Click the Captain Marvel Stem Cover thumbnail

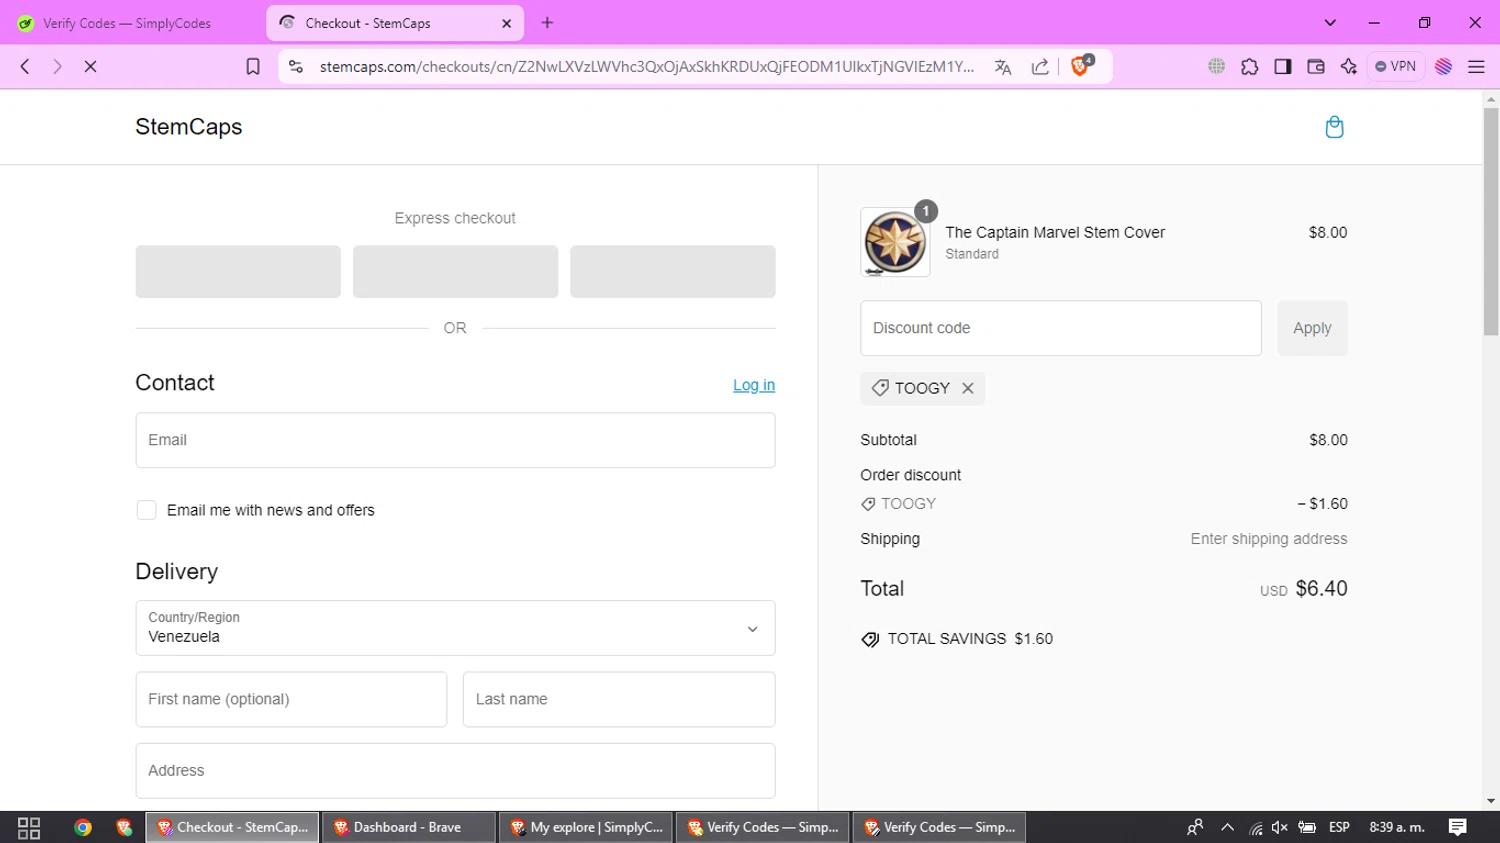coord(895,242)
